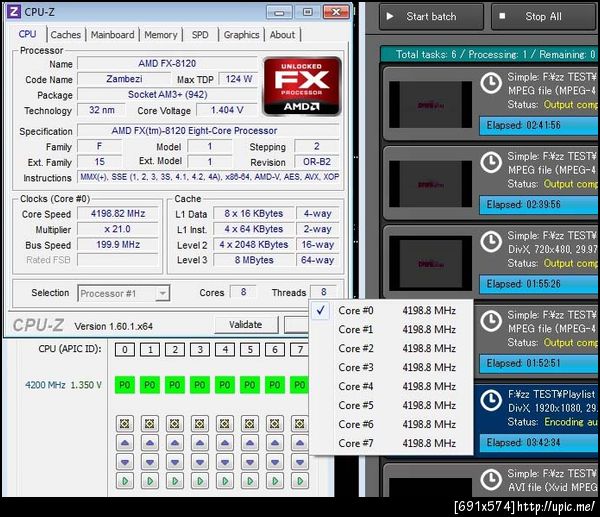
Task: Click the up arrow under core 1 column
Action: click(150, 443)
